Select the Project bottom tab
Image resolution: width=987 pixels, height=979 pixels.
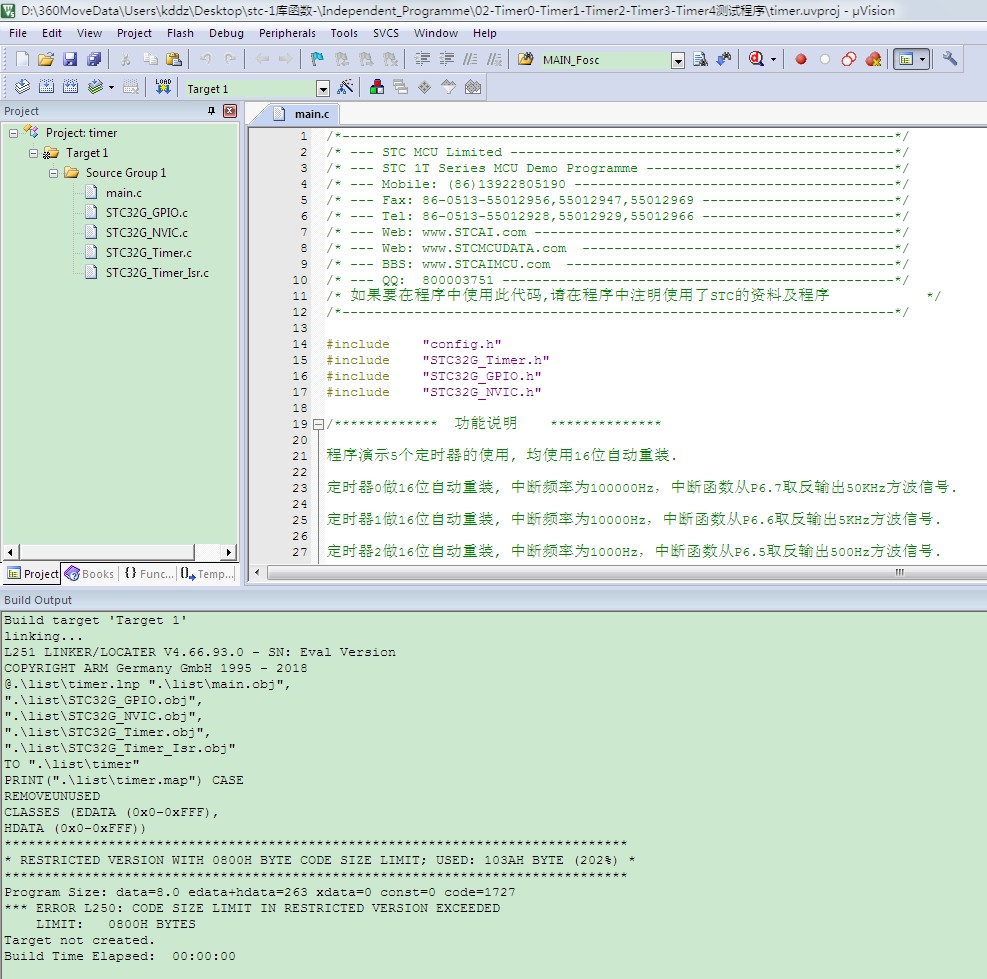click(x=33, y=574)
